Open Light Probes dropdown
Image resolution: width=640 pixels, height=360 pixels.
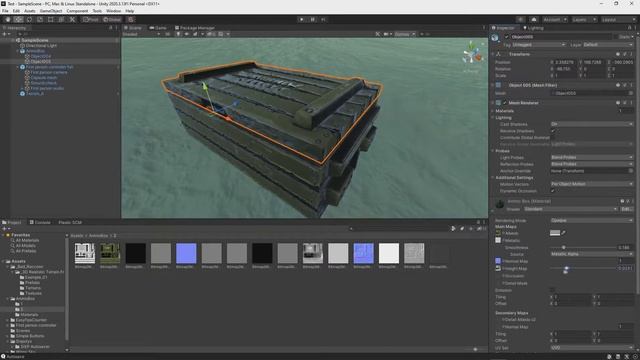(592, 158)
